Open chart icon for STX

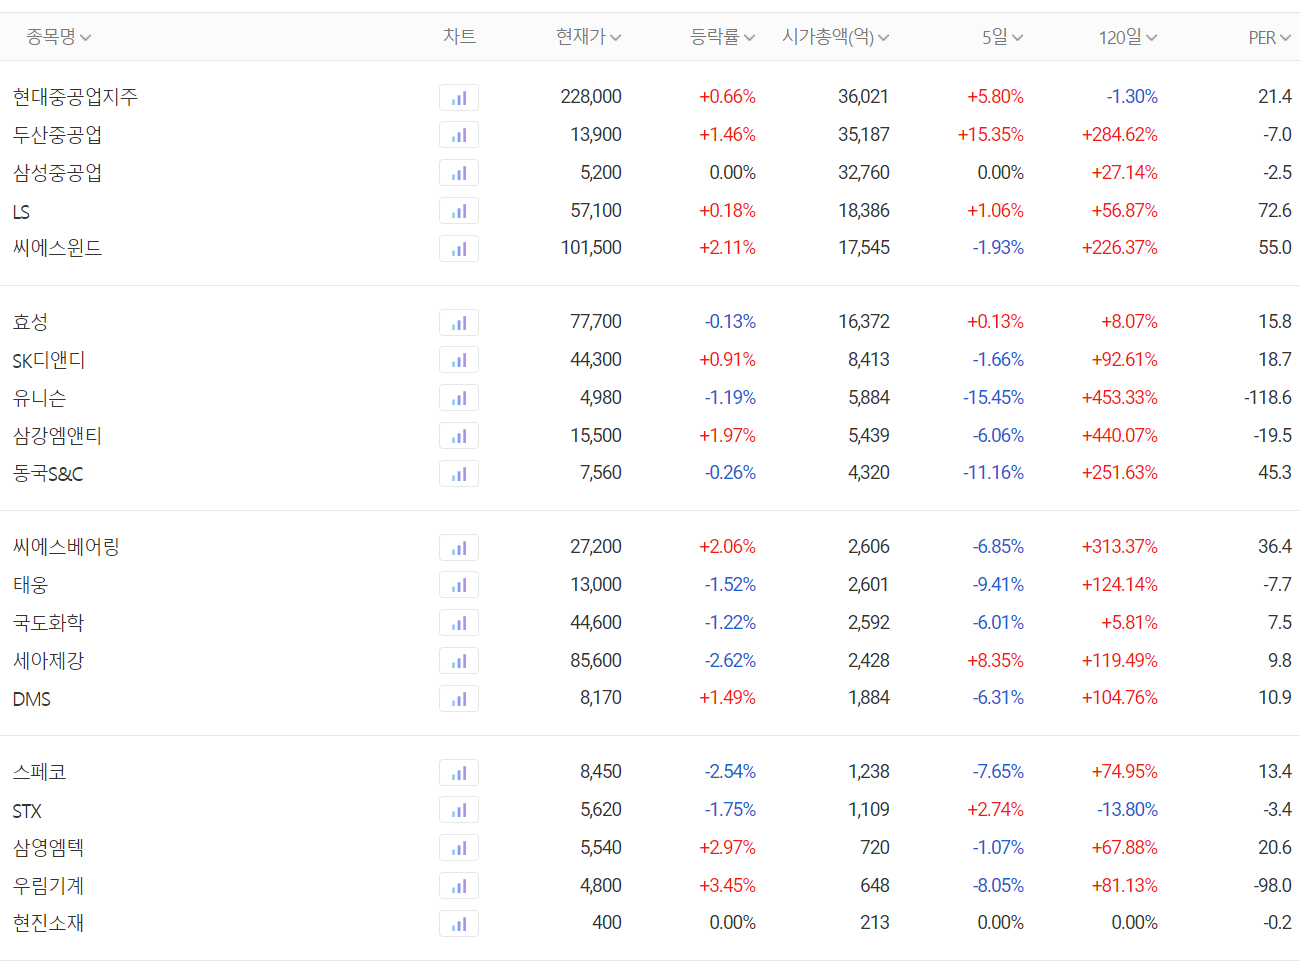(x=459, y=810)
